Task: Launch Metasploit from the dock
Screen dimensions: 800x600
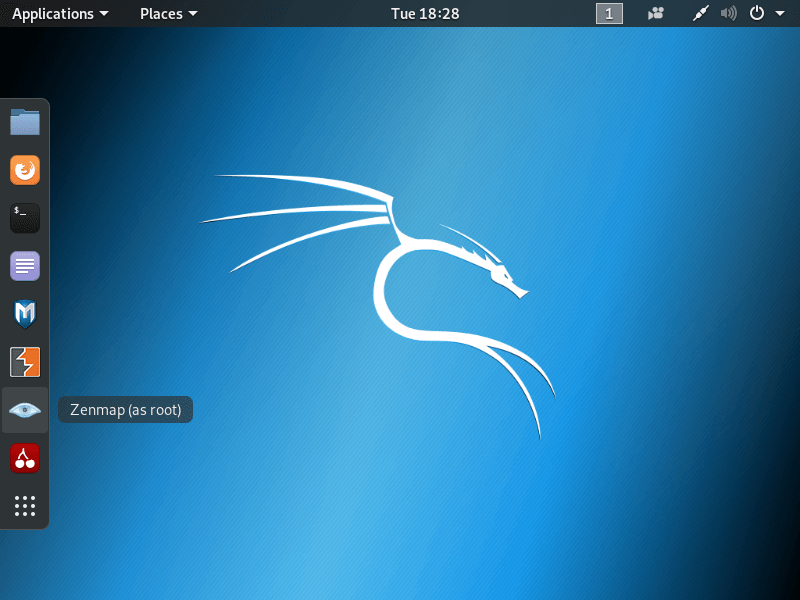Action: point(24,314)
